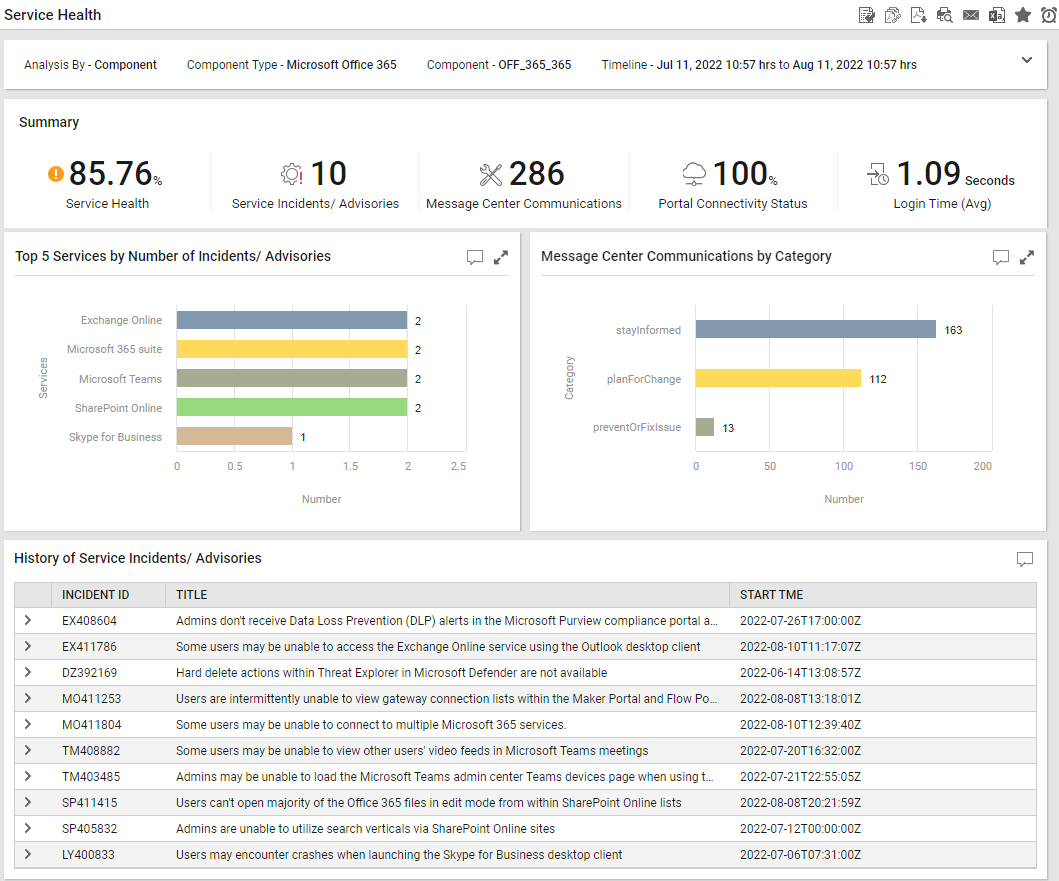
Task: Expand incident row LY400833
Action: tap(28, 854)
